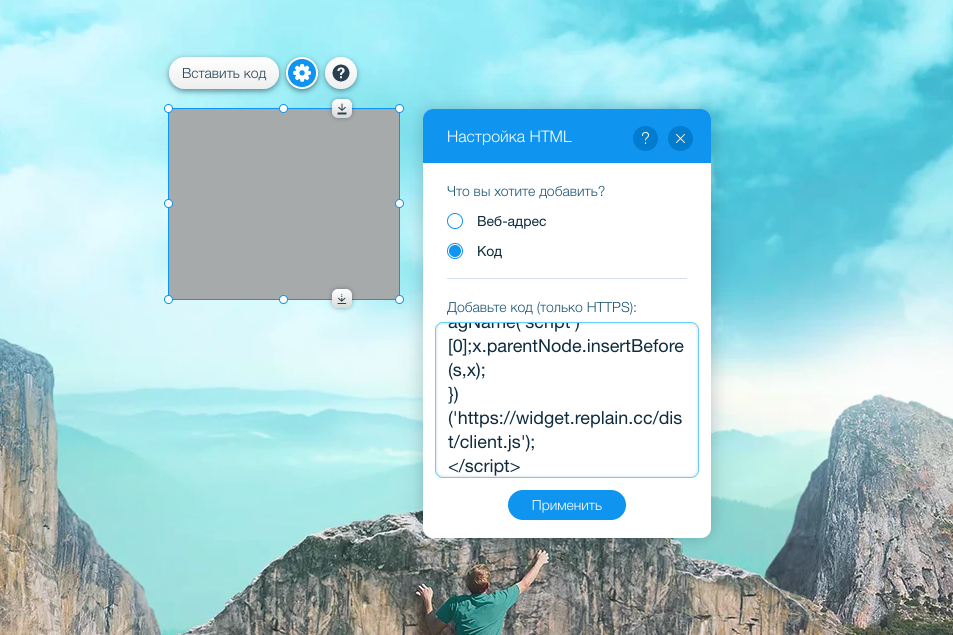Click the "Что вы хотите добавить?" text

pos(526,191)
